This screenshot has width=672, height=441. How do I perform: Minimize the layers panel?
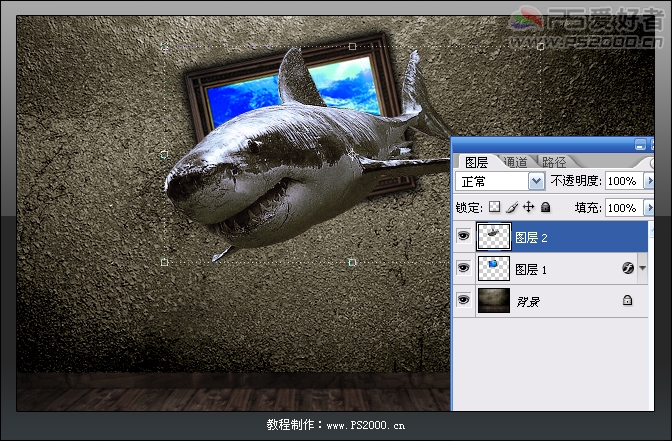[640, 145]
